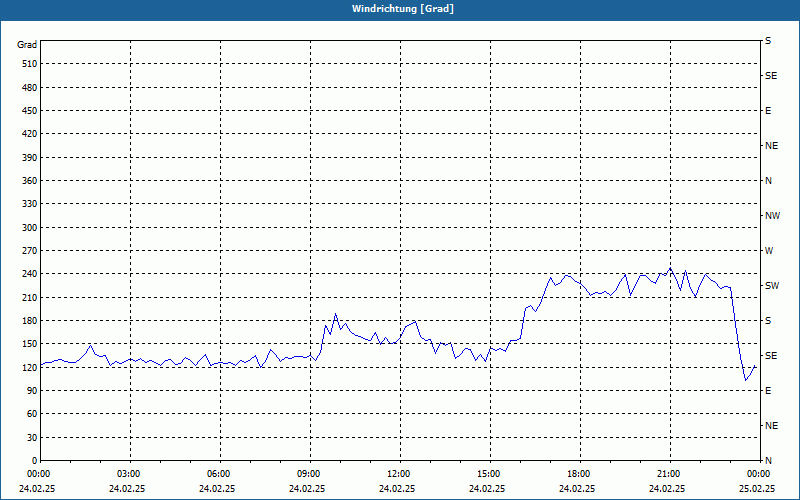The image size is (800, 500).
Task: Select the 210 value on the degree axis
Action: 30,297
